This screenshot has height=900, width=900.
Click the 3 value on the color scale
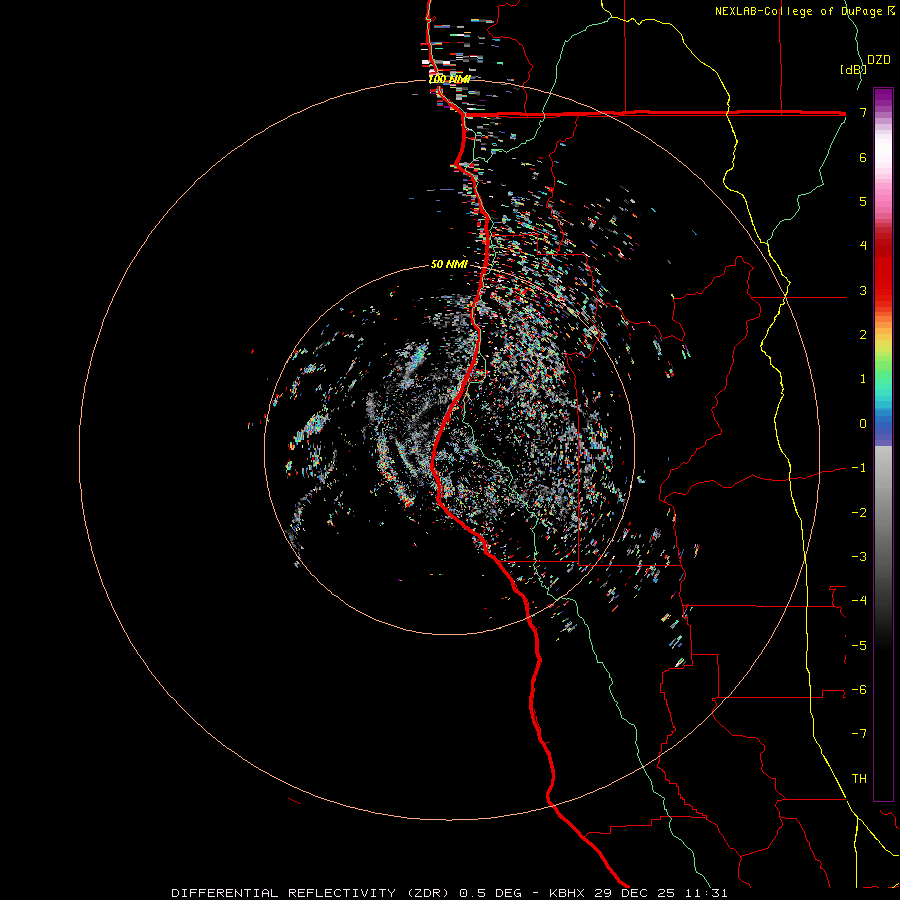863,290
